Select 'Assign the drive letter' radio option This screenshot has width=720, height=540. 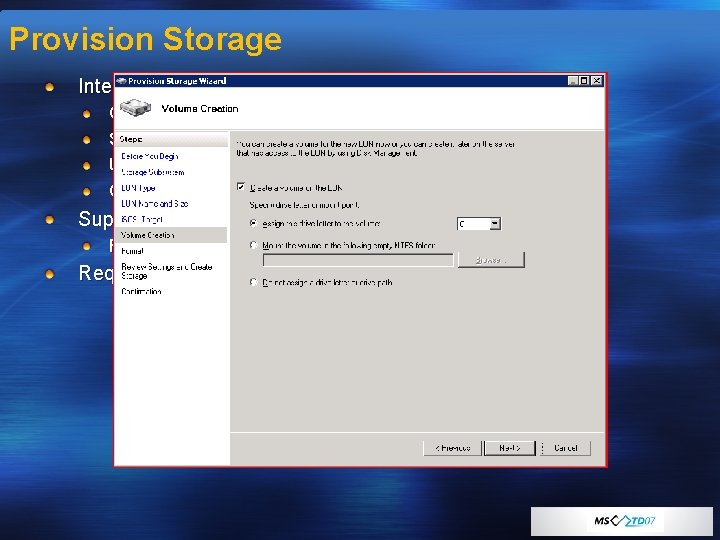[x=253, y=223]
